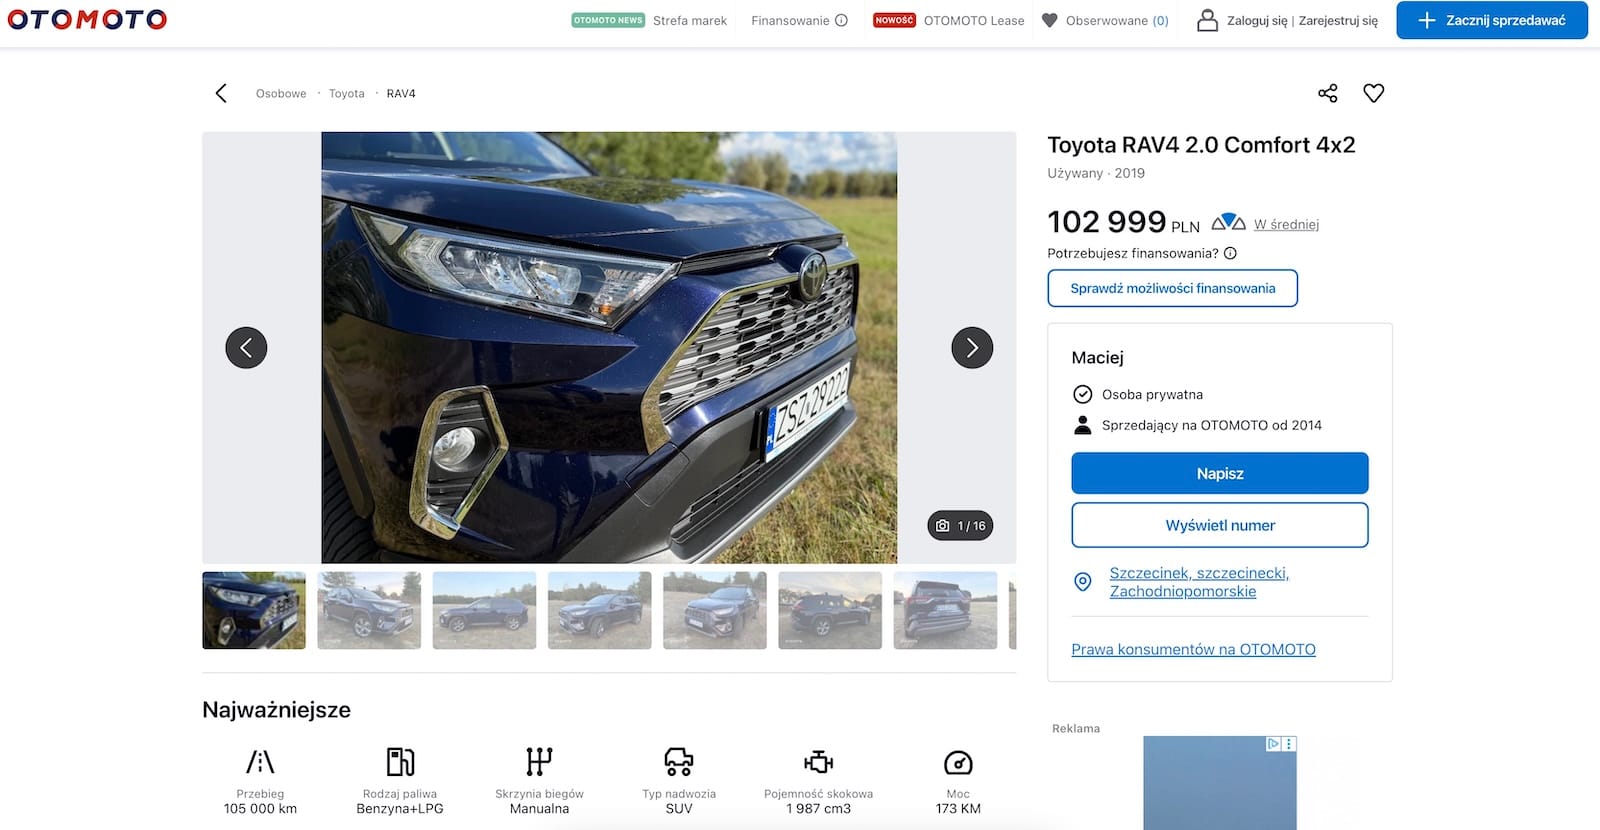This screenshot has width=1600, height=830.
Task: Open the OTOMOTO logo homepage
Action: pos(87,19)
